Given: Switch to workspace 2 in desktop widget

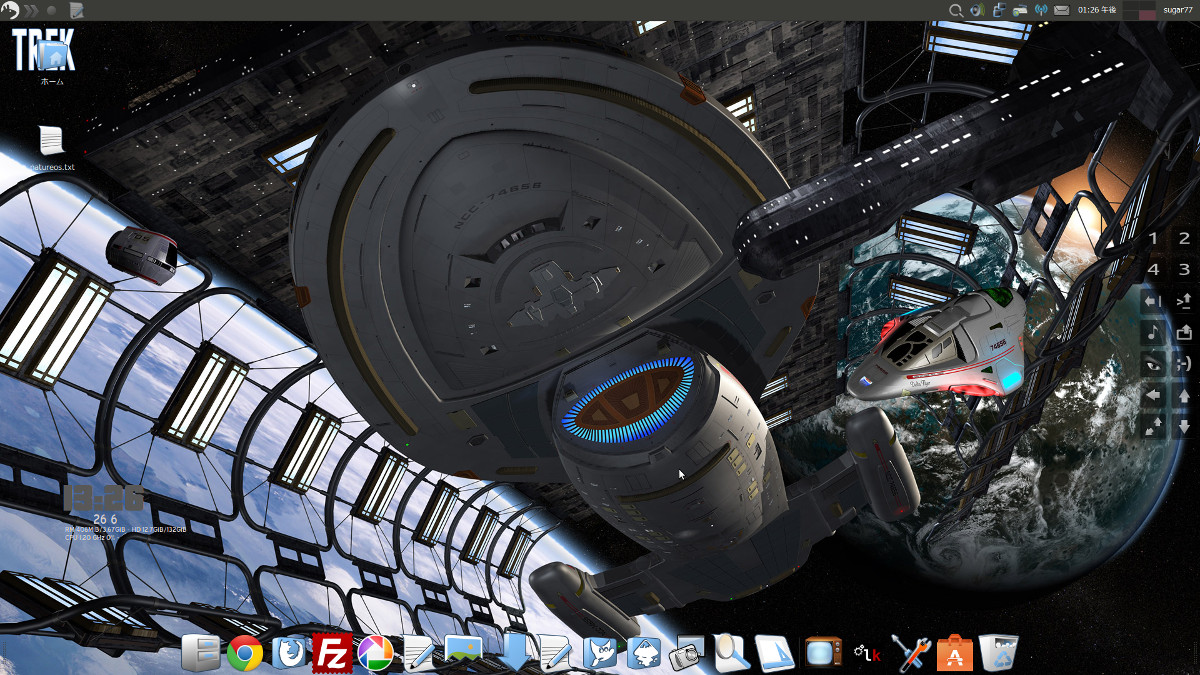Looking at the screenshot, I should pyautogui.click(x=1184, y=238).
